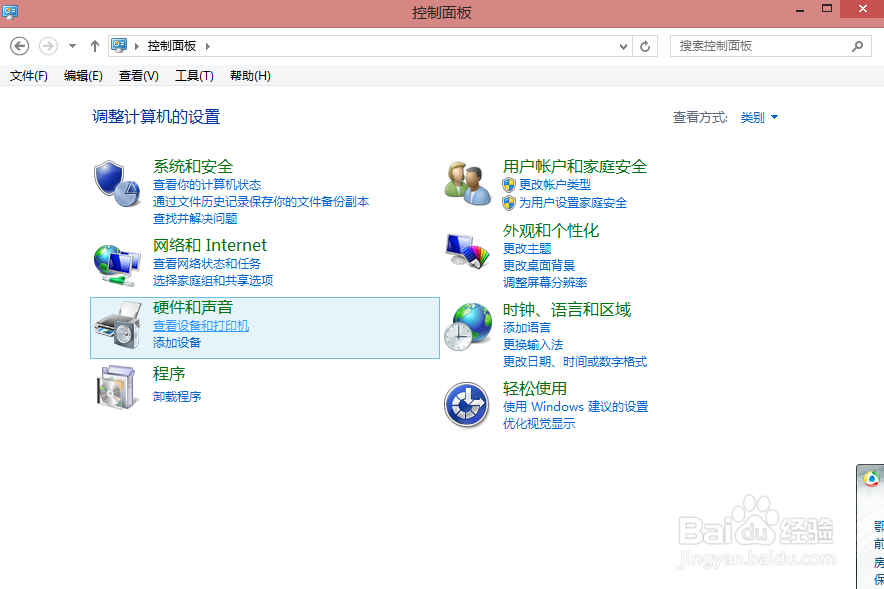Open the 硬件和声音 heading link
Screen dimensions: 884x589
pos(193,307)
